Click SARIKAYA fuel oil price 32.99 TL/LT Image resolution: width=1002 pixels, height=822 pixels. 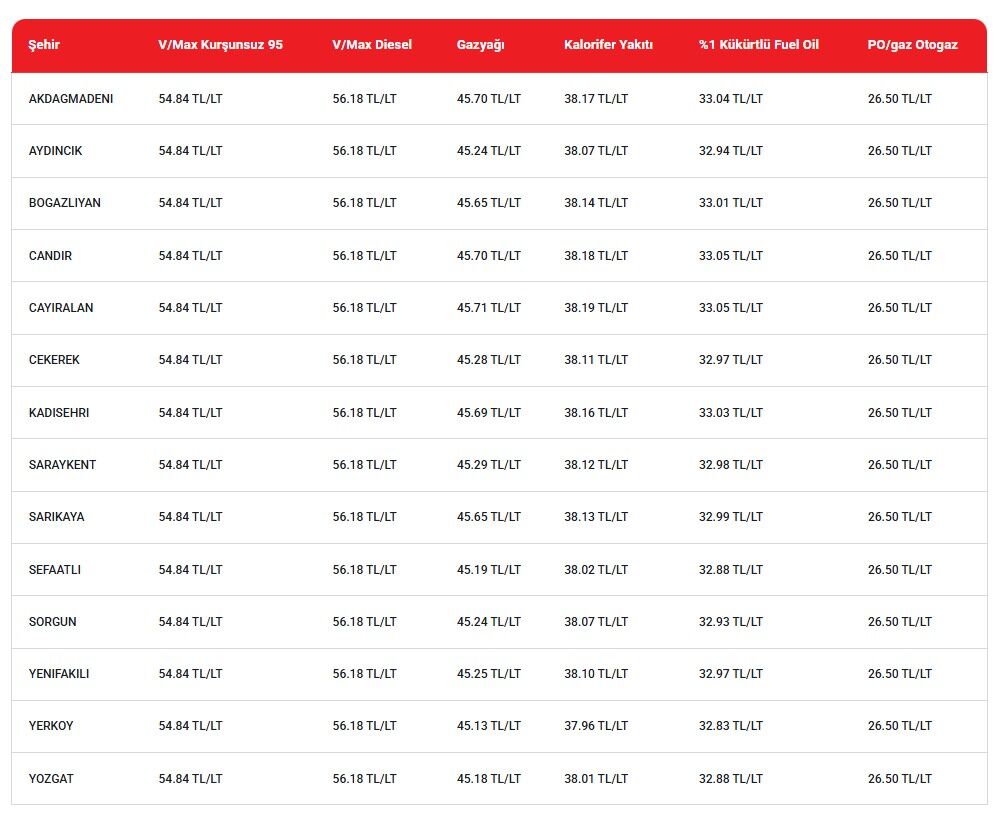tap(730, 516)
